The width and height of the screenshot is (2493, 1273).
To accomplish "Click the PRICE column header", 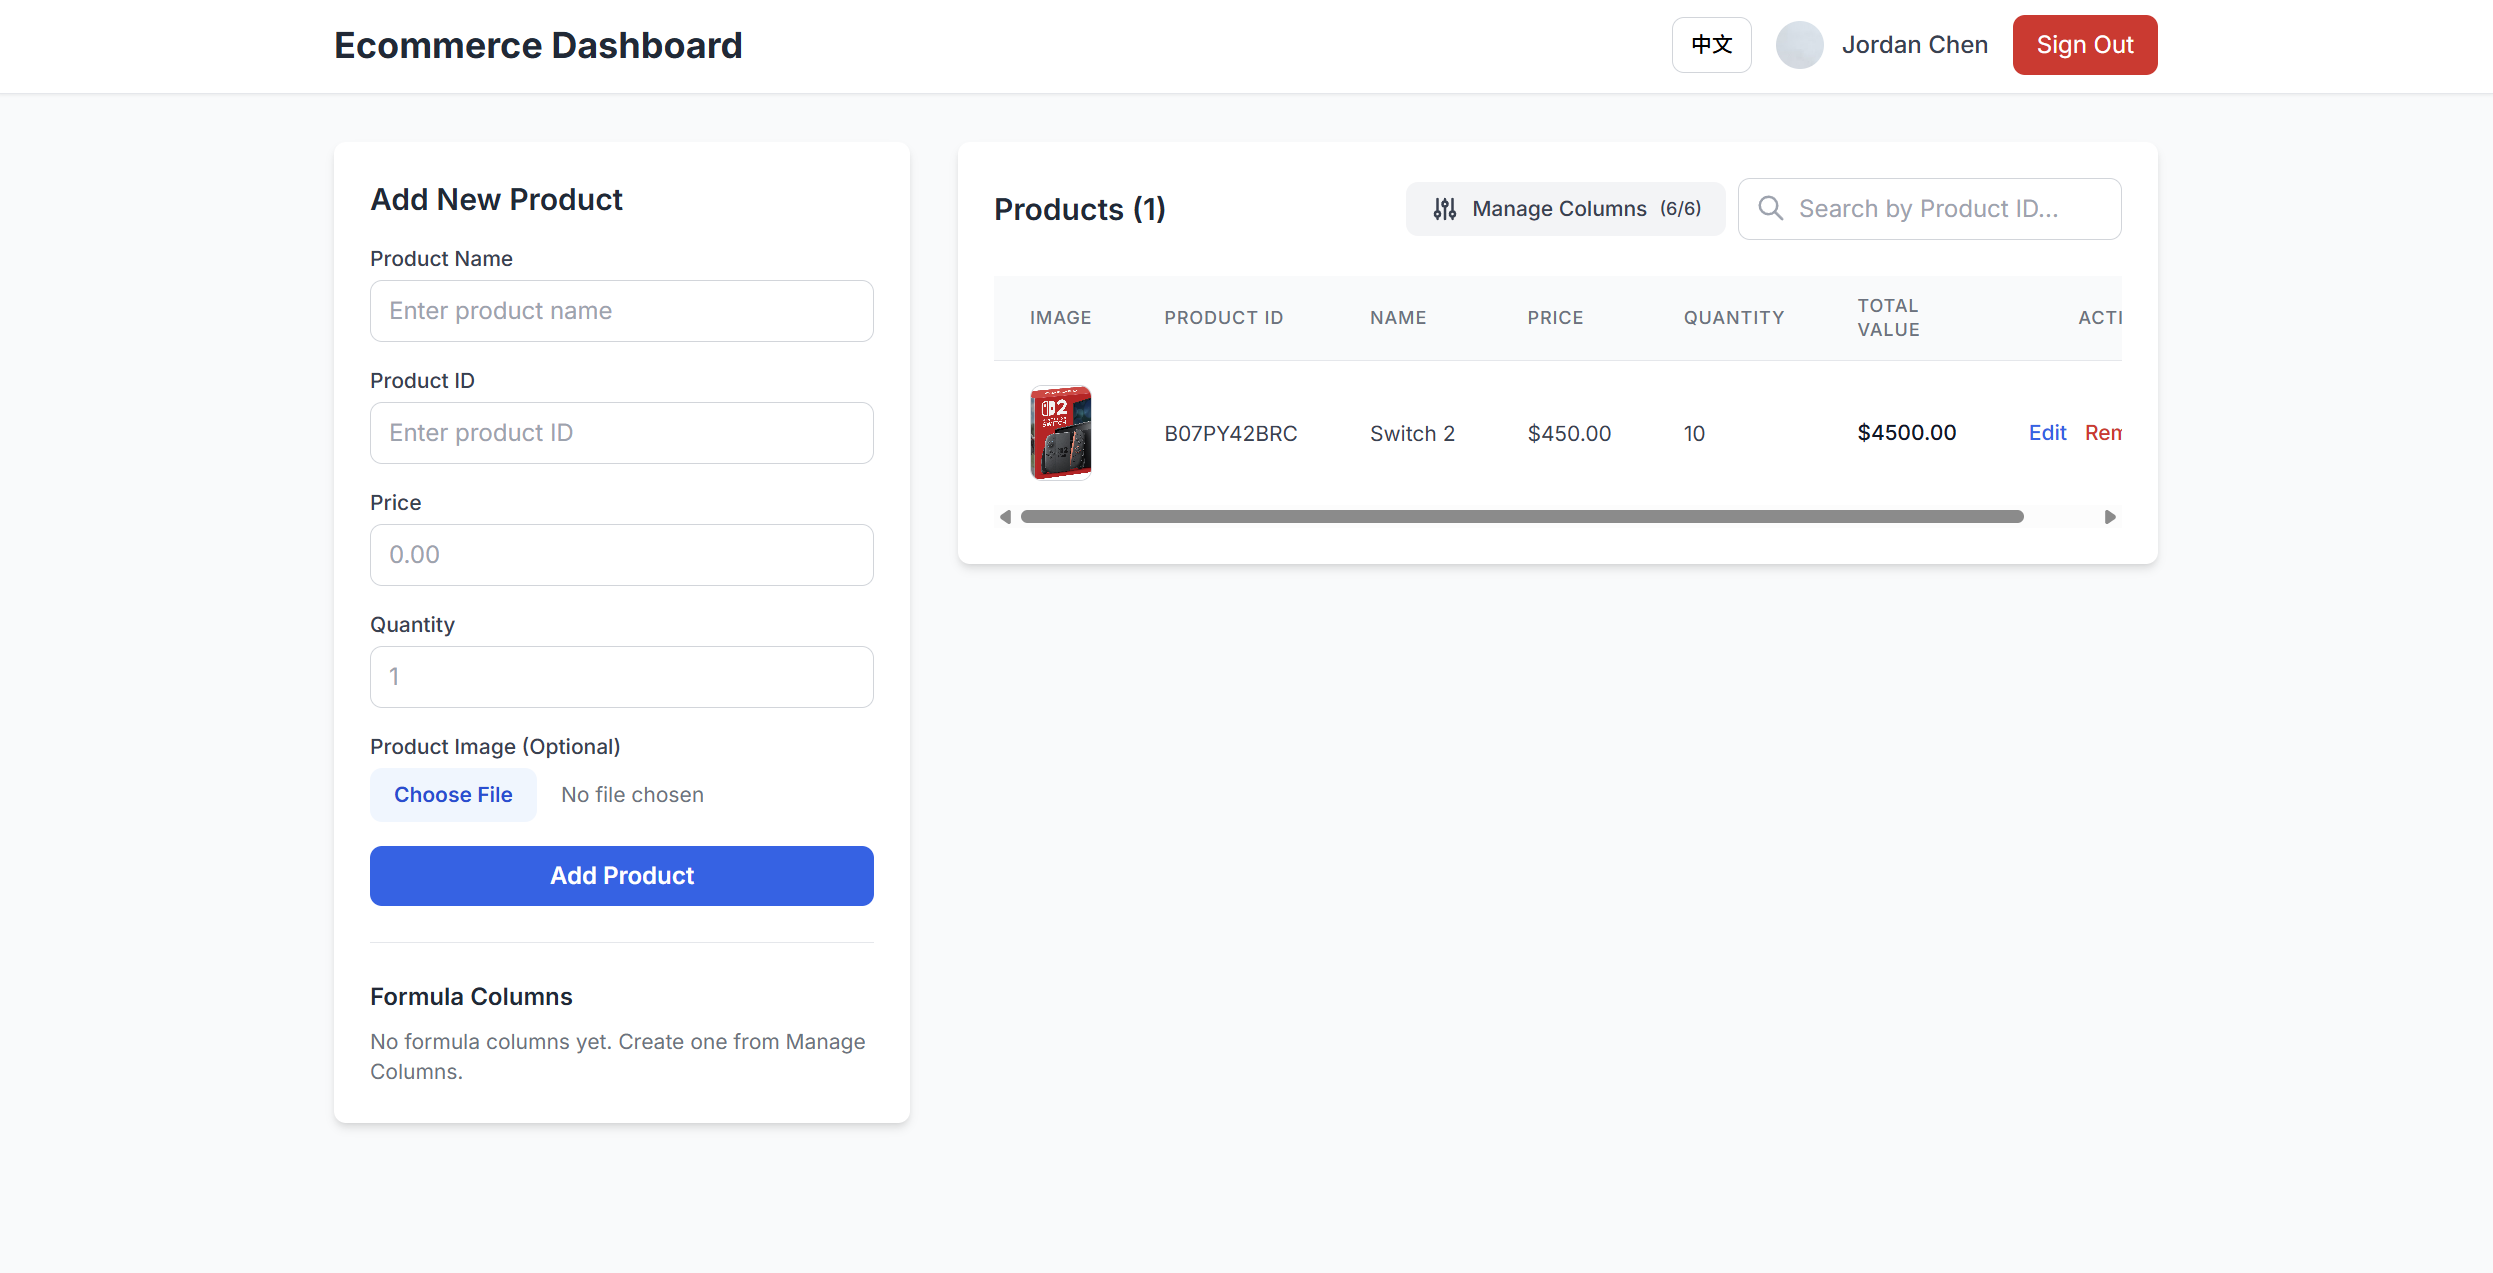I will 1555,317.
